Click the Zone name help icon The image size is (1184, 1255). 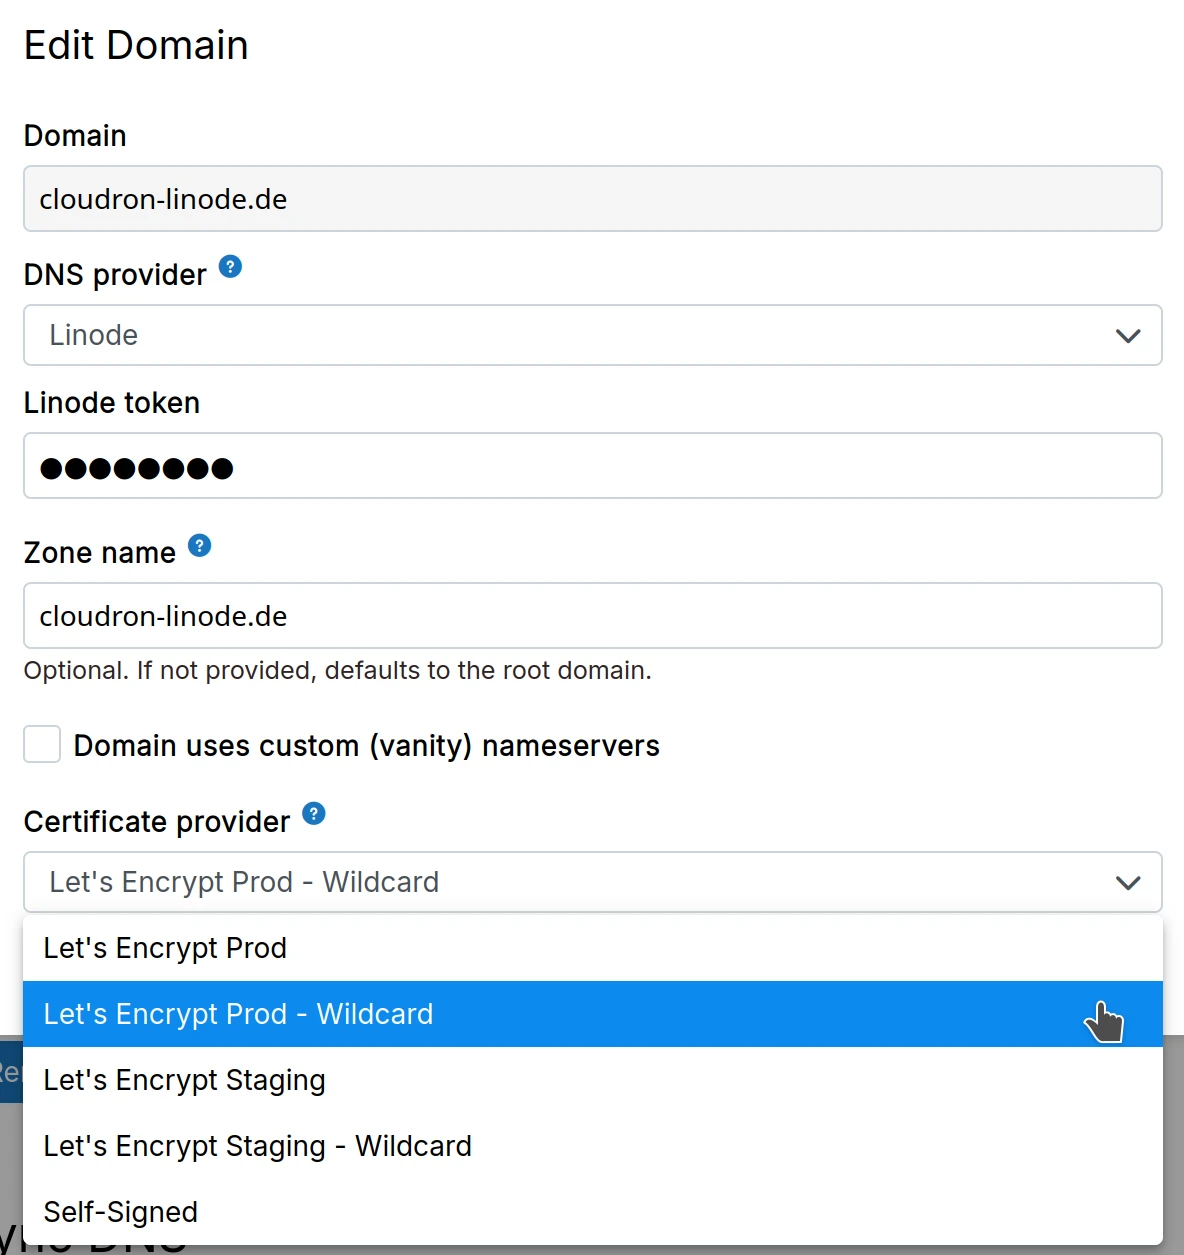199,546
